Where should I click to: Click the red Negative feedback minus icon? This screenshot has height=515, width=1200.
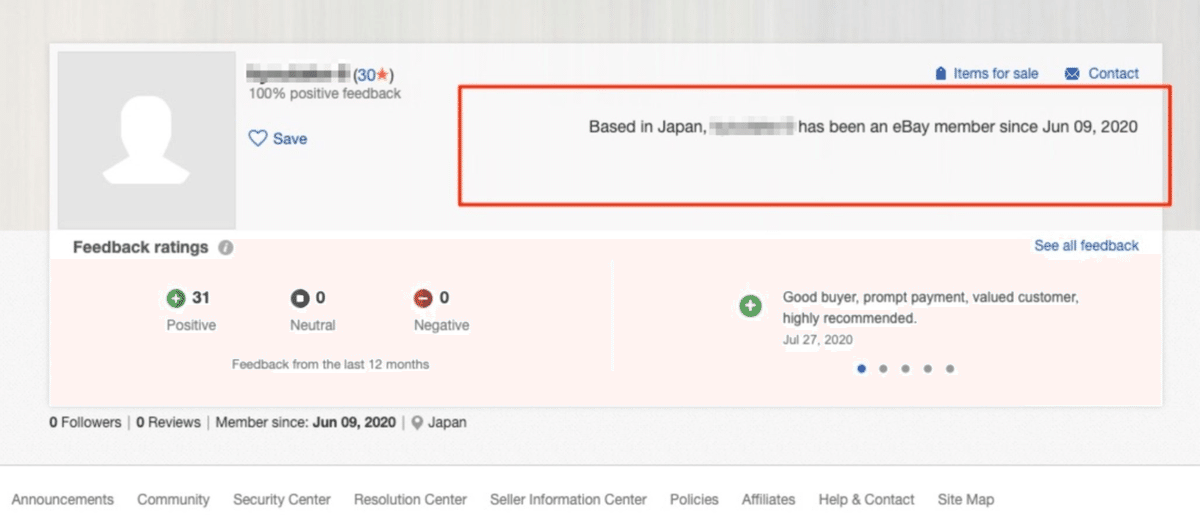pos(423,298)
